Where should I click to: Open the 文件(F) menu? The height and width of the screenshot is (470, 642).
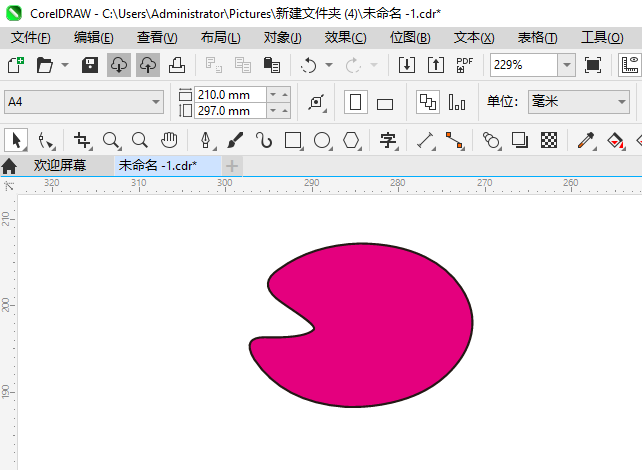tap(31, 38)
